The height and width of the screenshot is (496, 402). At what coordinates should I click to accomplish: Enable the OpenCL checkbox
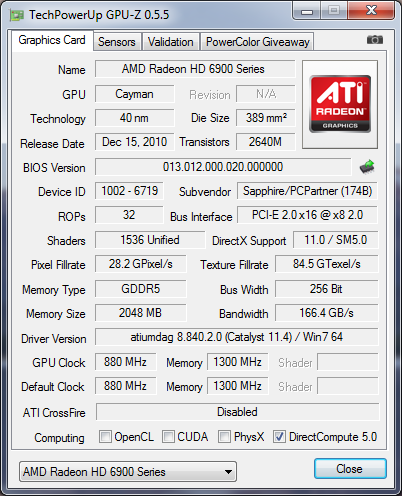point(105,436)
